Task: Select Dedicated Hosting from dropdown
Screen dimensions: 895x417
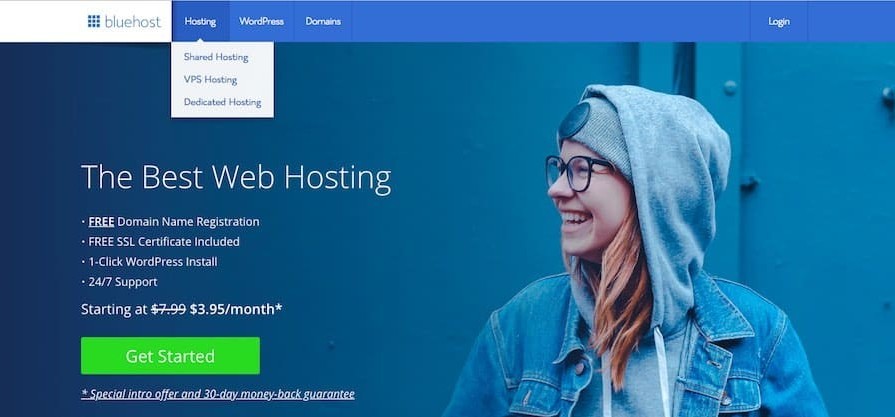Action: 222,102
